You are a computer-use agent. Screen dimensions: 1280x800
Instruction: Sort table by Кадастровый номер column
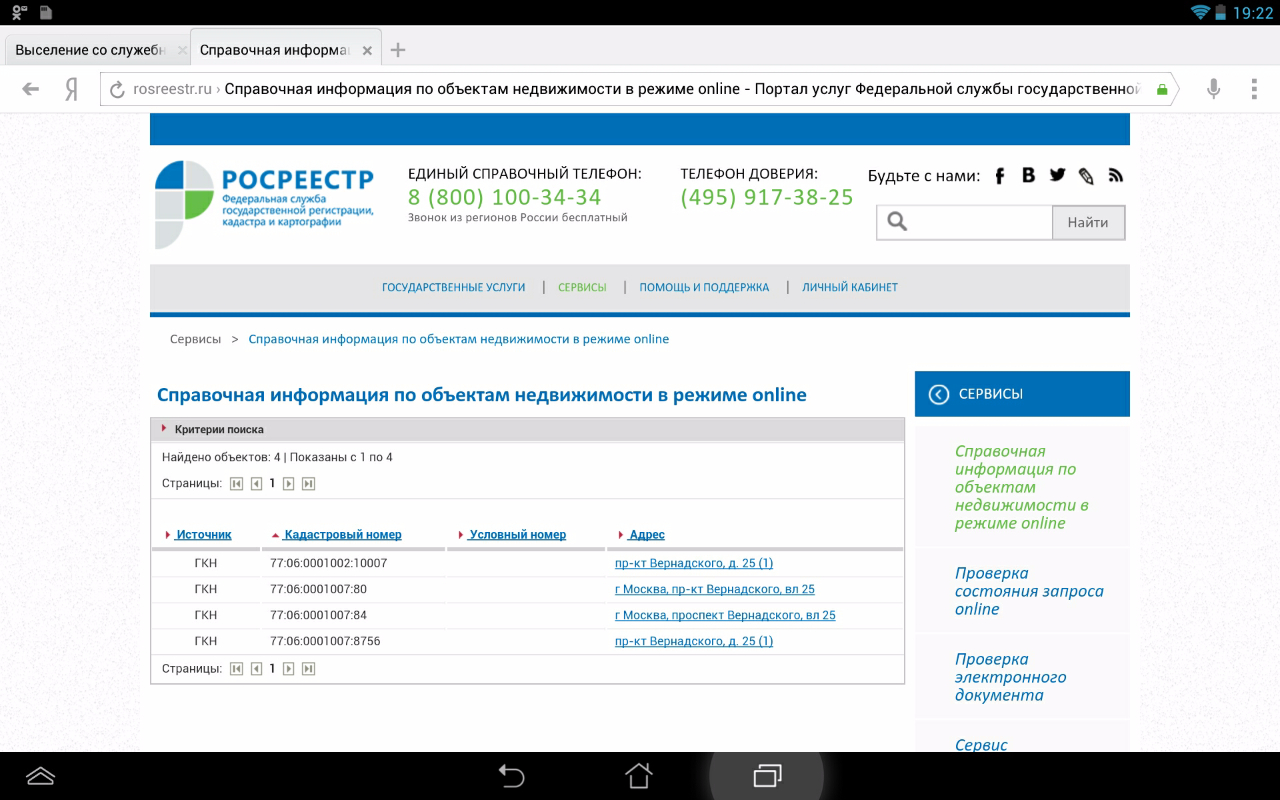tap(342, 535)
